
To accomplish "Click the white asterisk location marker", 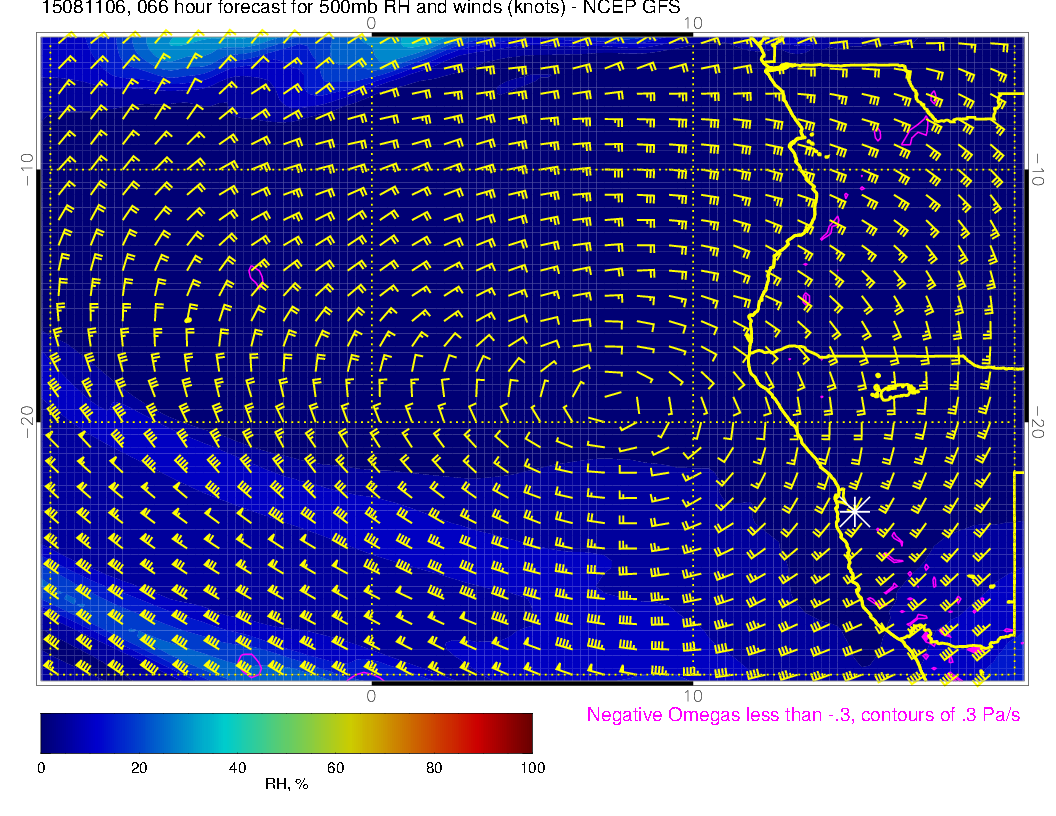I will pyautogui.click(x=854, y=511).
